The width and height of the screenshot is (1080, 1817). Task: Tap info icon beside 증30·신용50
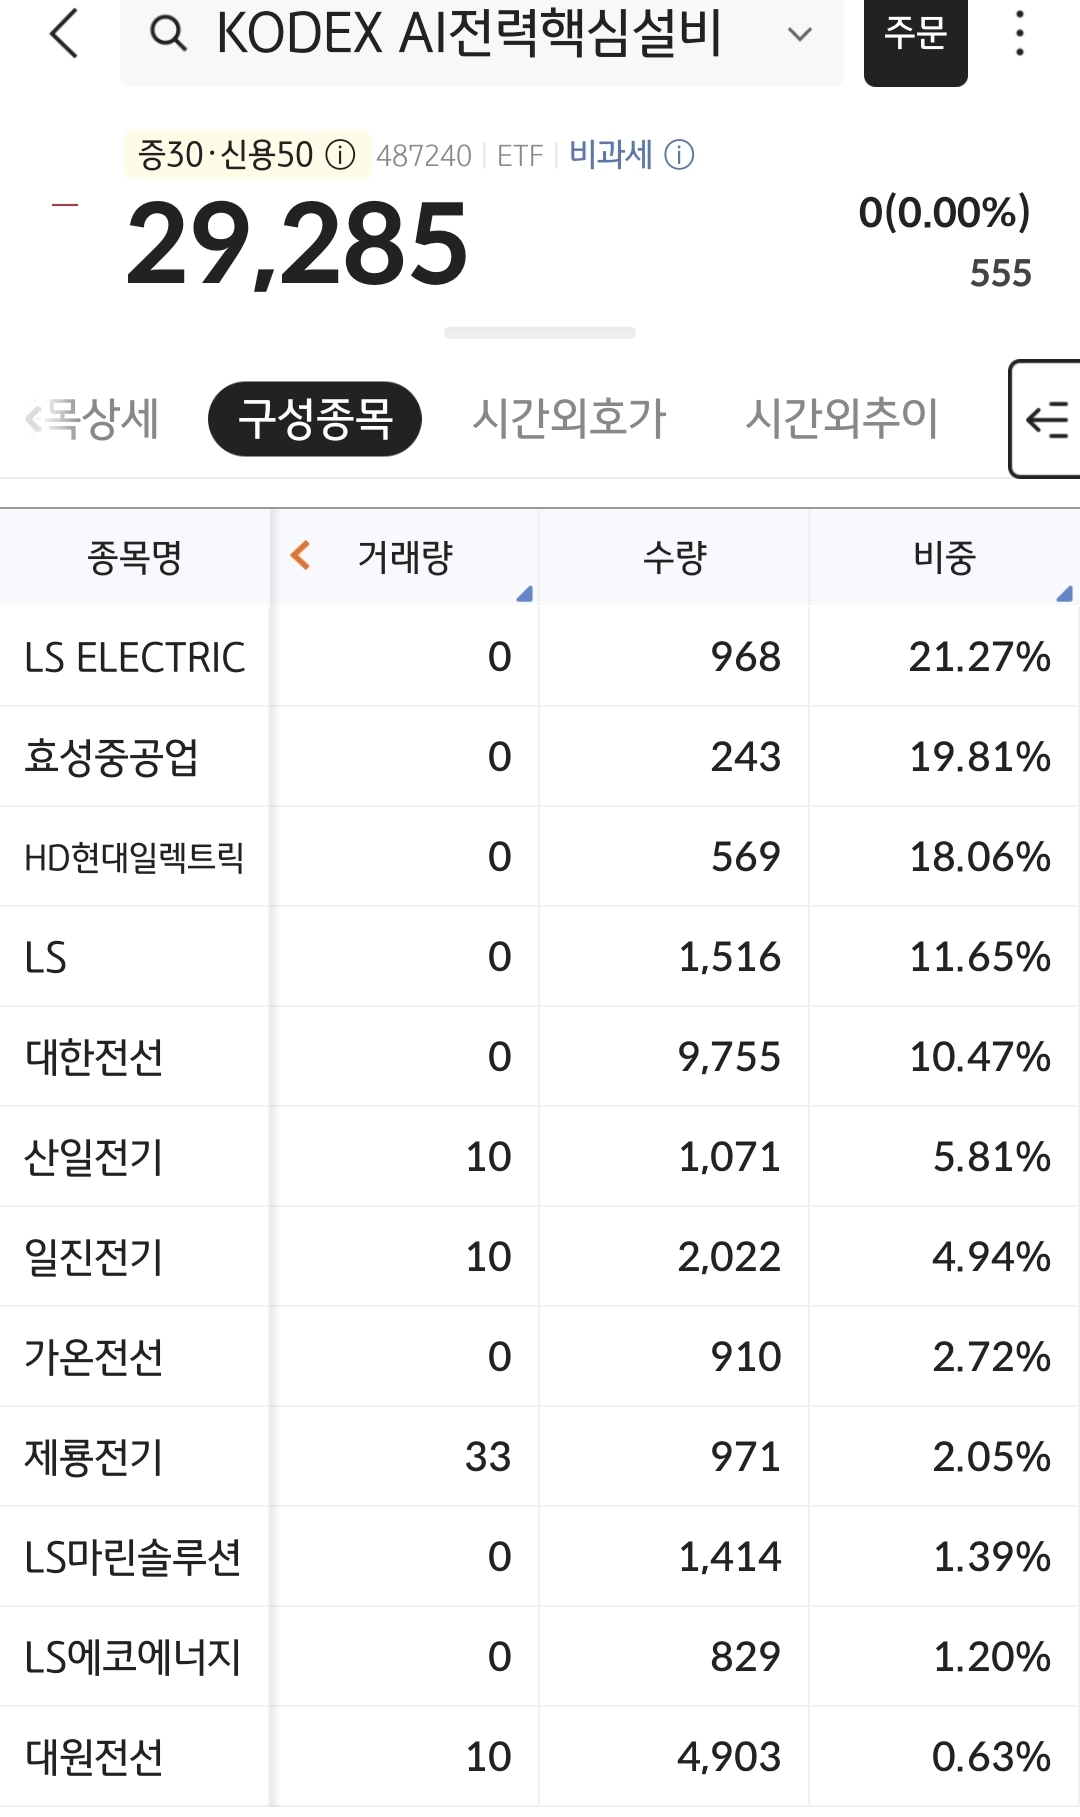pyautogui.click(x=341, y=156)
